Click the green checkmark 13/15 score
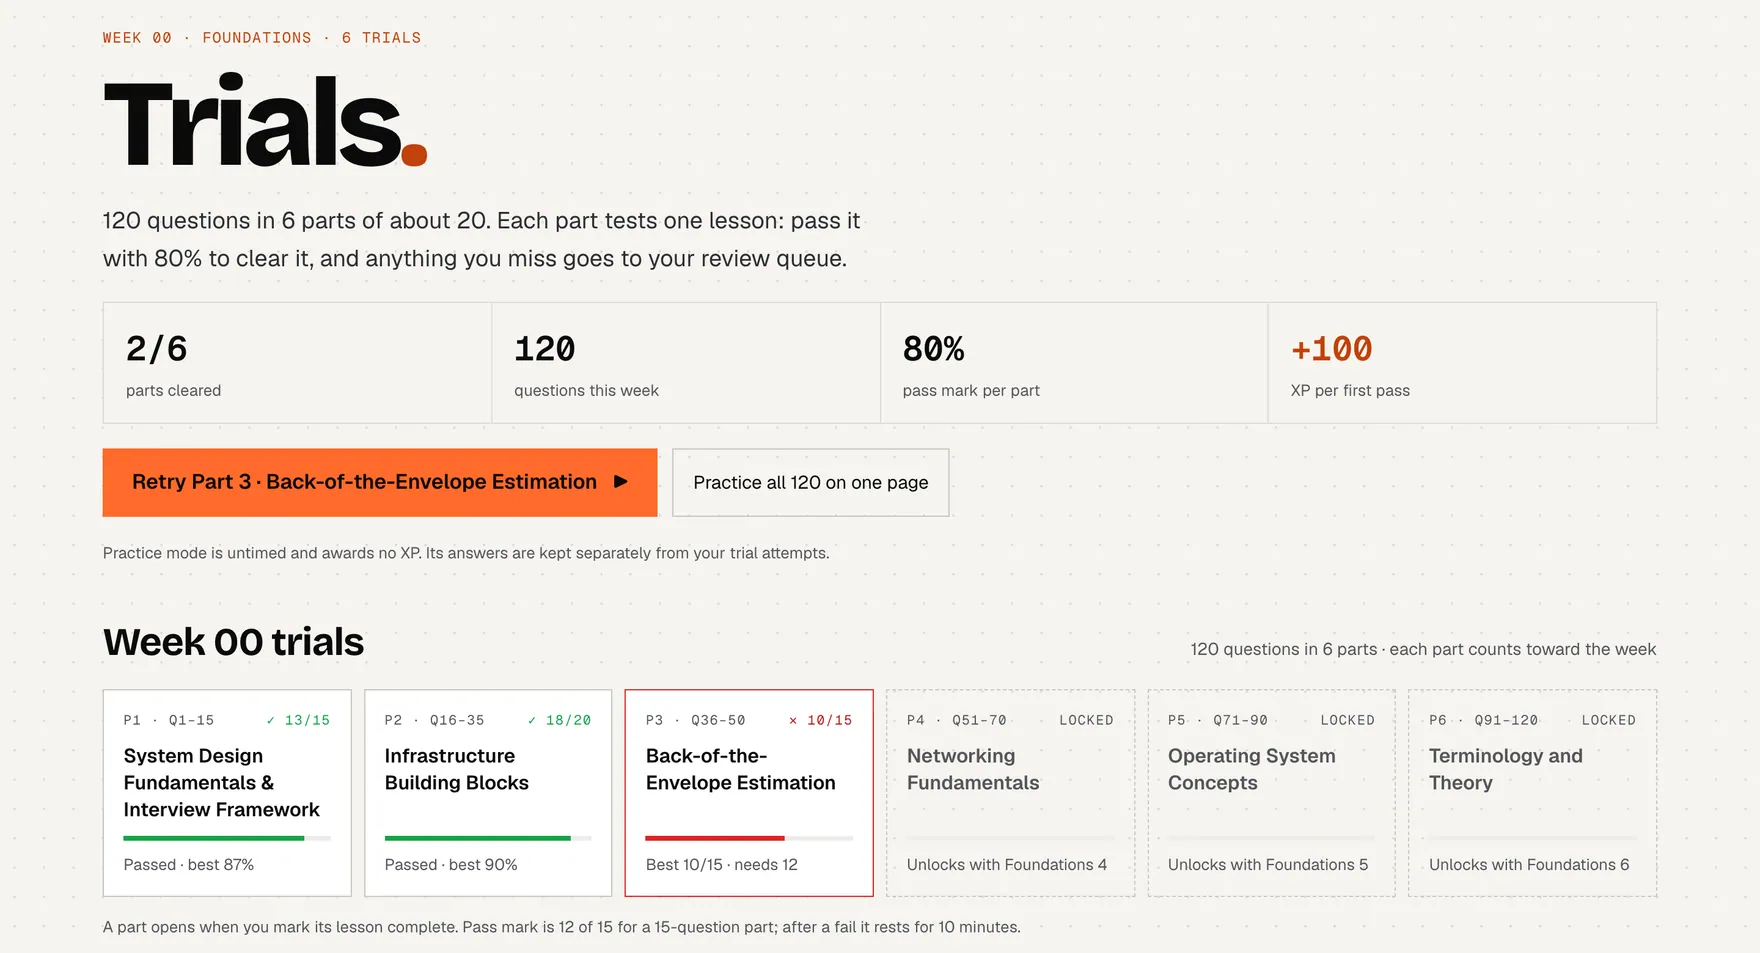The image size is (1760, 953). point(298,720)
